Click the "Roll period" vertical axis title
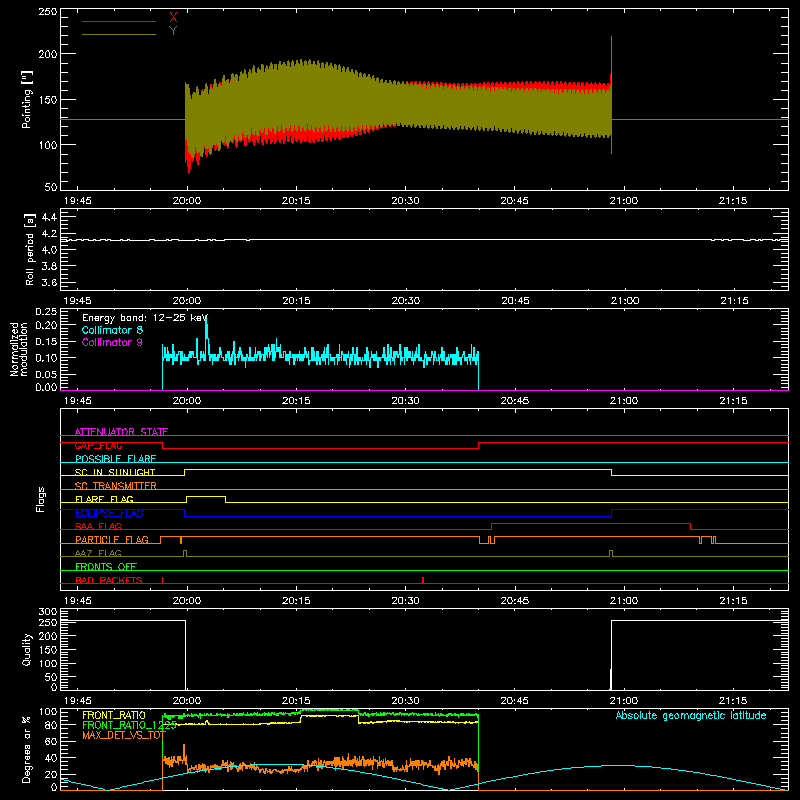This screenshot has height=800, width=800. 29,250
